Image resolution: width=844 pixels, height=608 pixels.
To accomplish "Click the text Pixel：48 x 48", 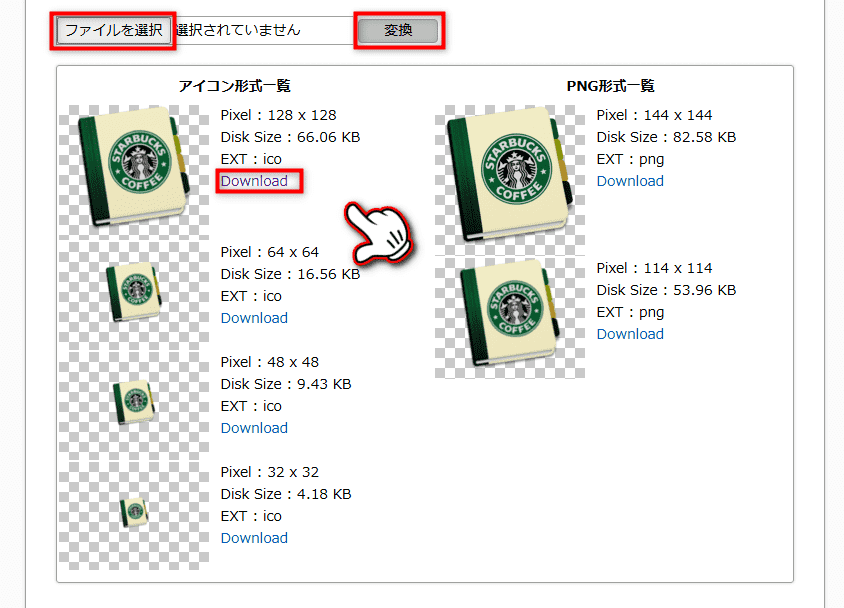I will coord(270,362).
